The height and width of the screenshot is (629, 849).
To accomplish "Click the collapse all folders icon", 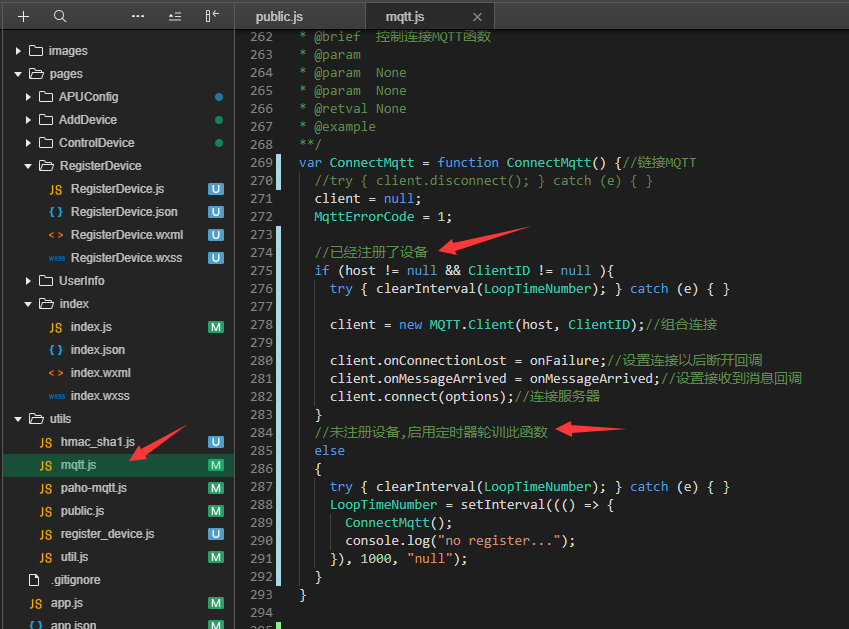I will 175,17.
